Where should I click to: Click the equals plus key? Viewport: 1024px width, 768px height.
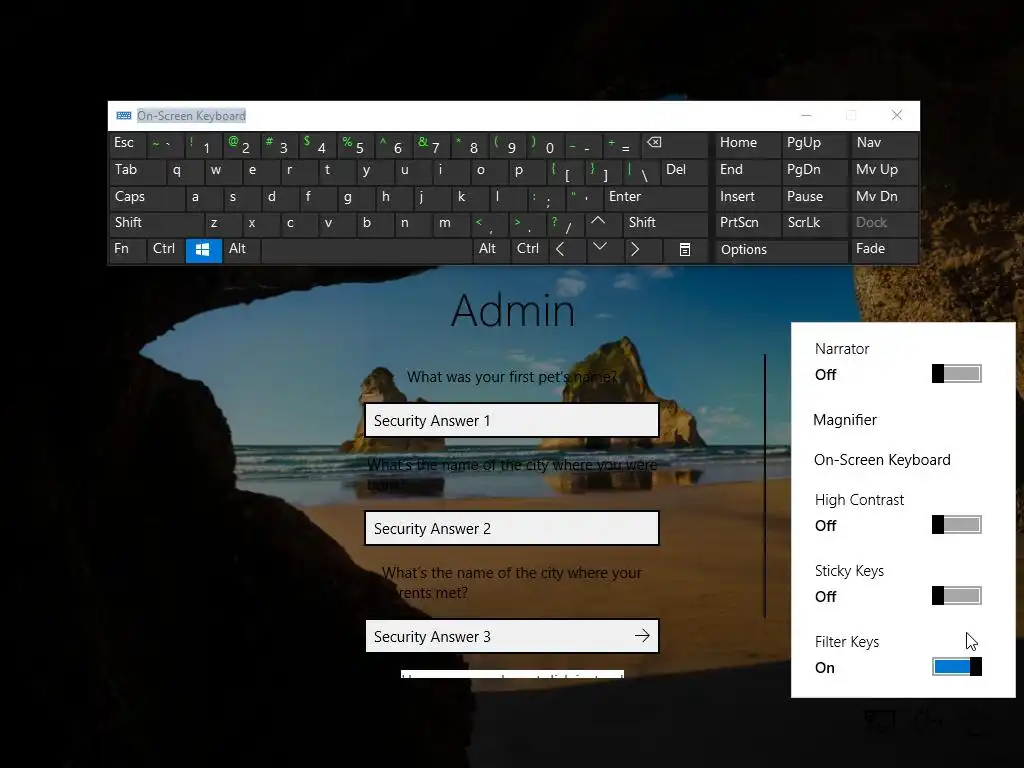622,144
